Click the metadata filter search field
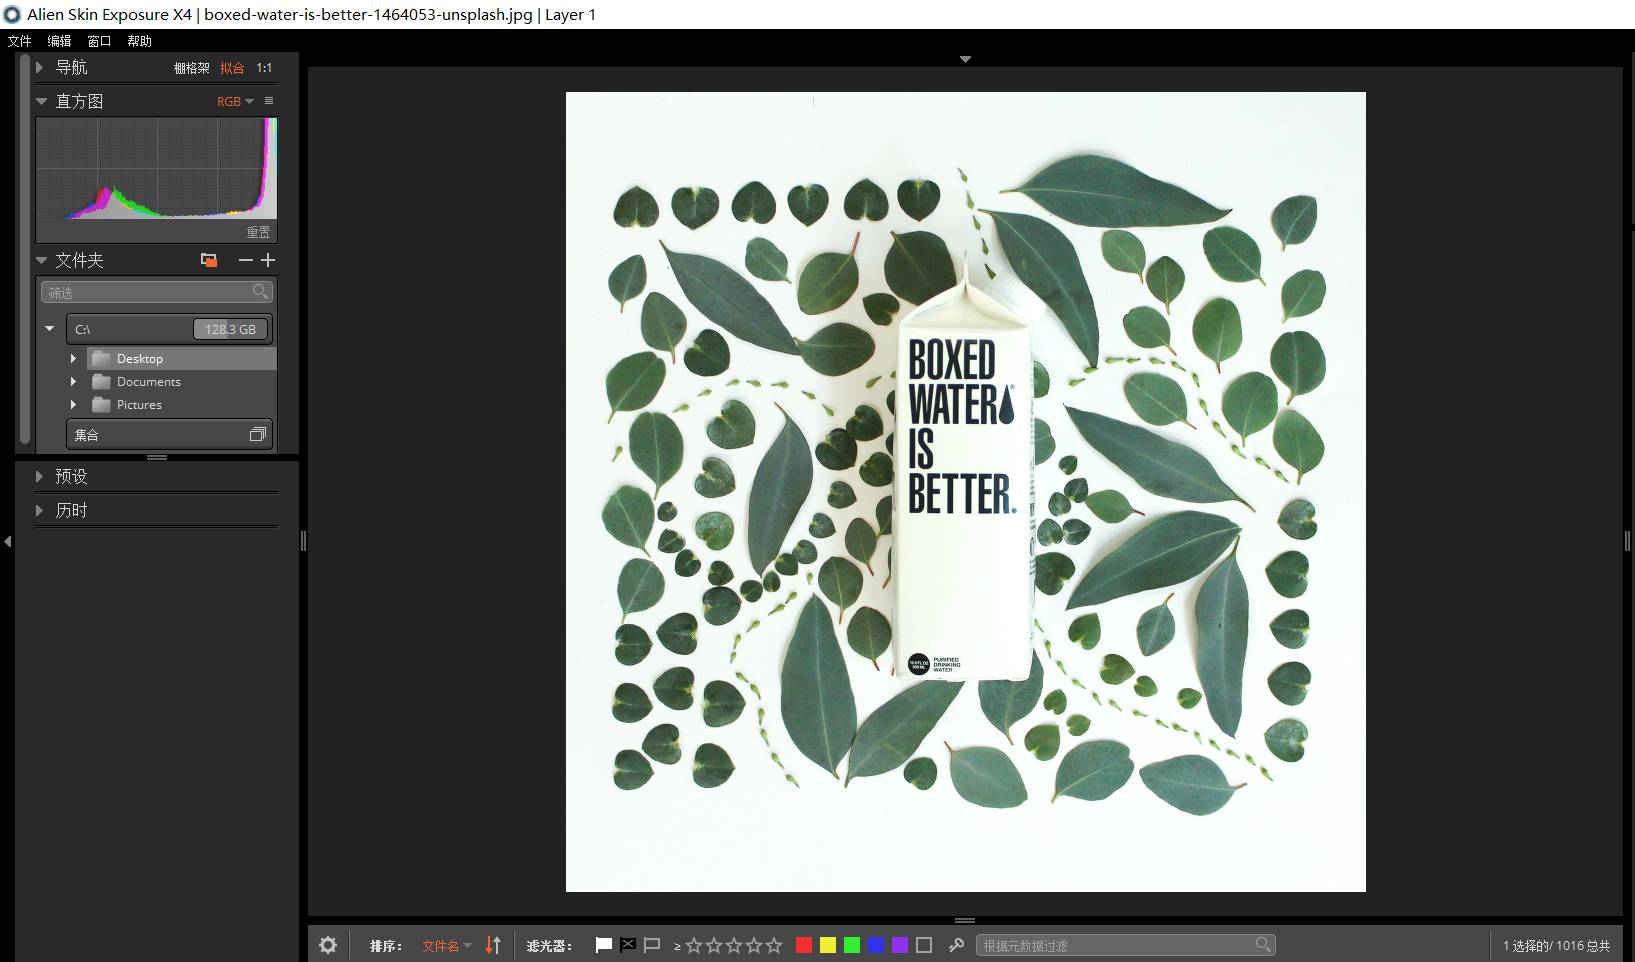Screen dimensions: 1635x962 tap(1126, 945)
